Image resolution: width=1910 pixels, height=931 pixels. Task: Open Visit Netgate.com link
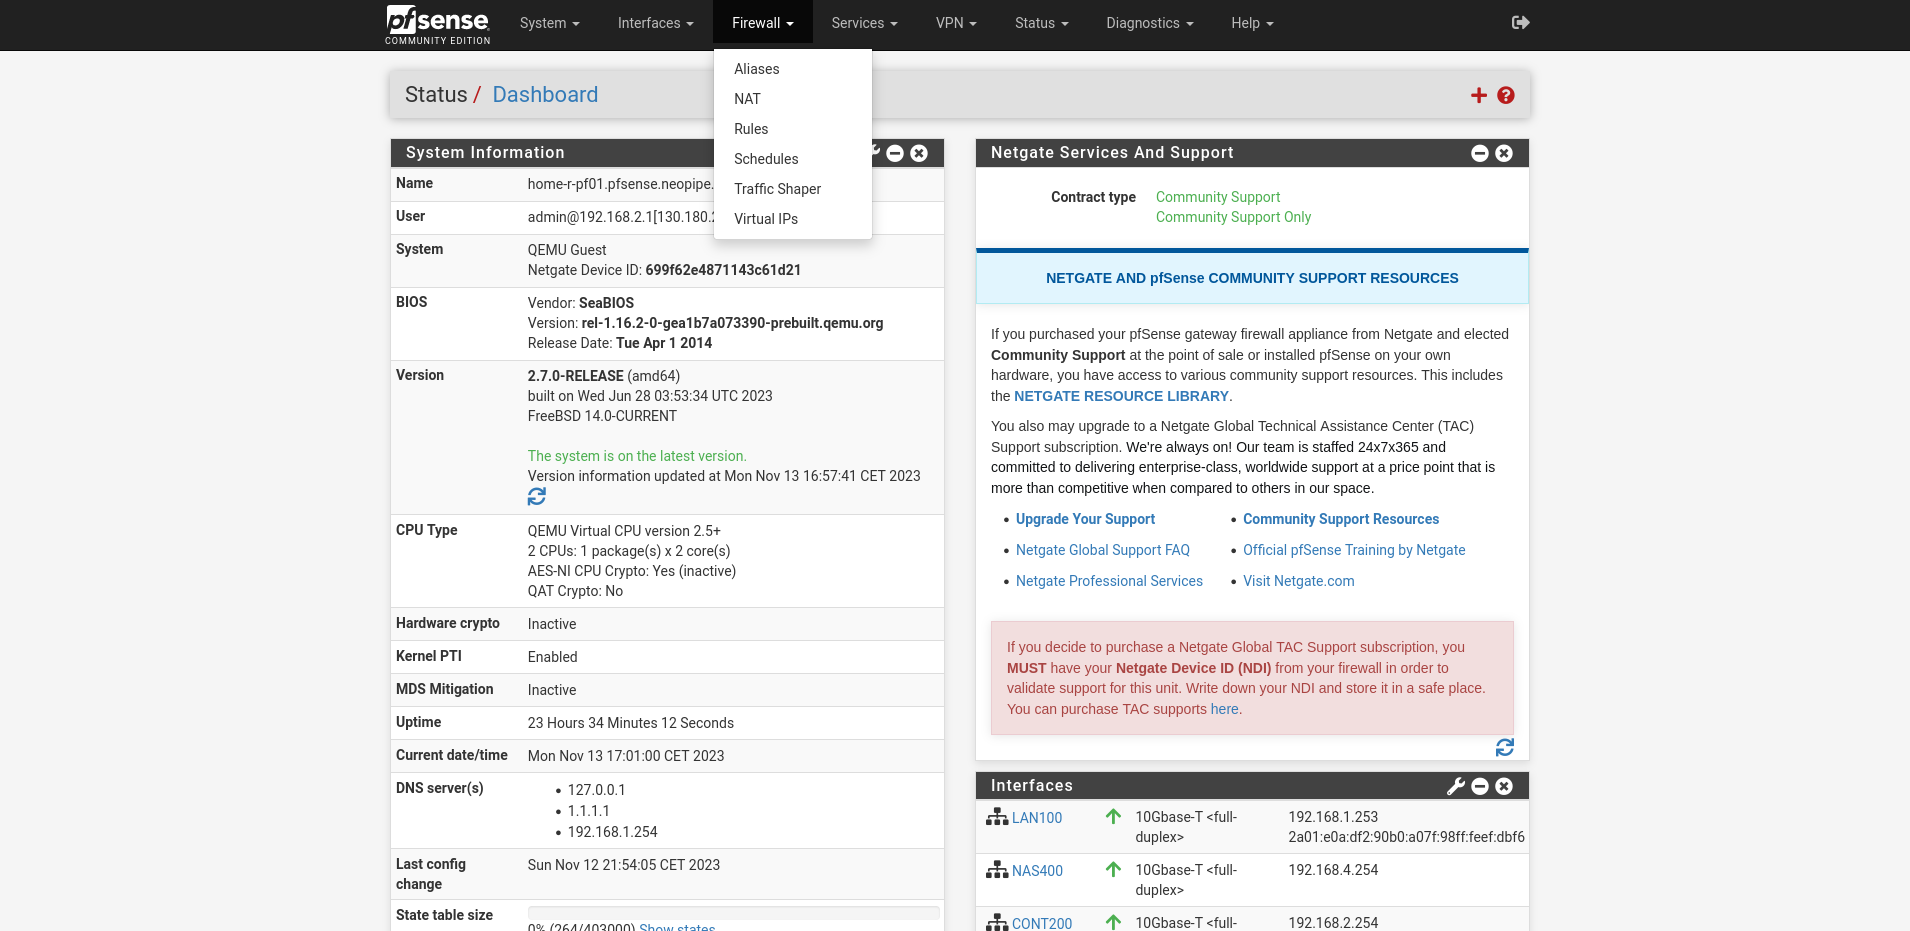(x=1298, y=581)
